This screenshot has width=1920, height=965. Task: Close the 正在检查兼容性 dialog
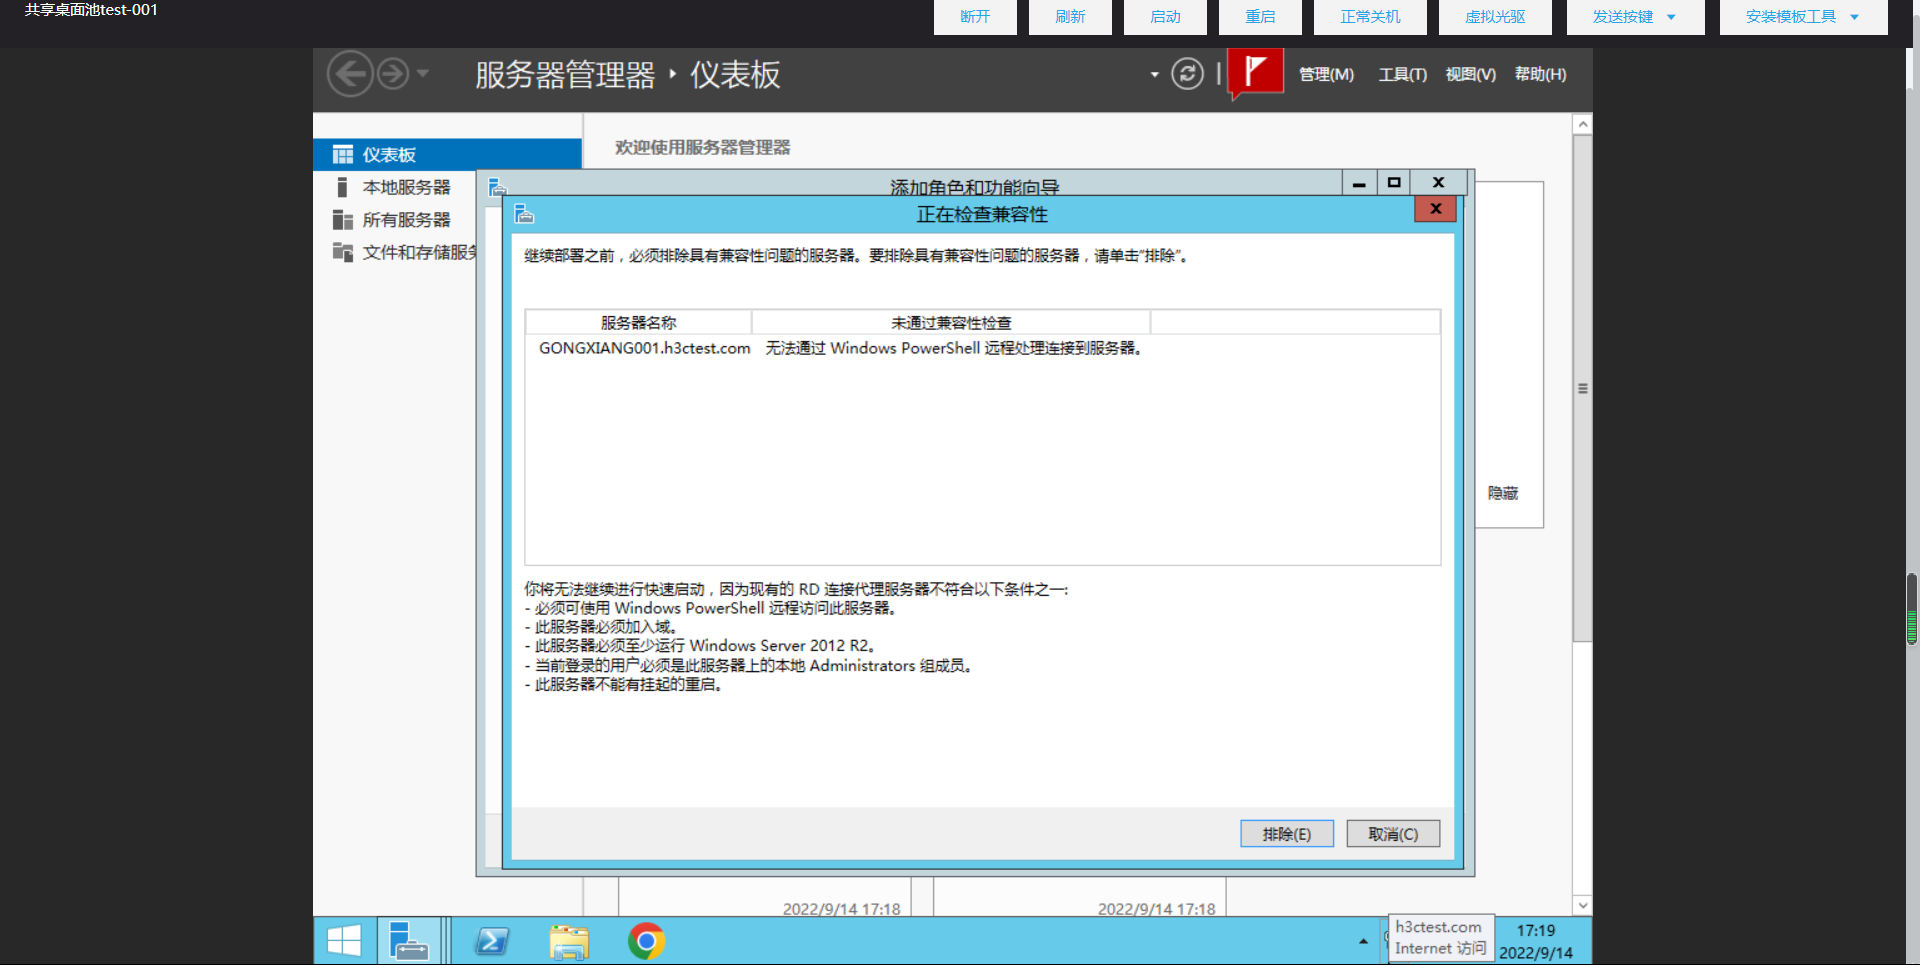pos(1436,209)
